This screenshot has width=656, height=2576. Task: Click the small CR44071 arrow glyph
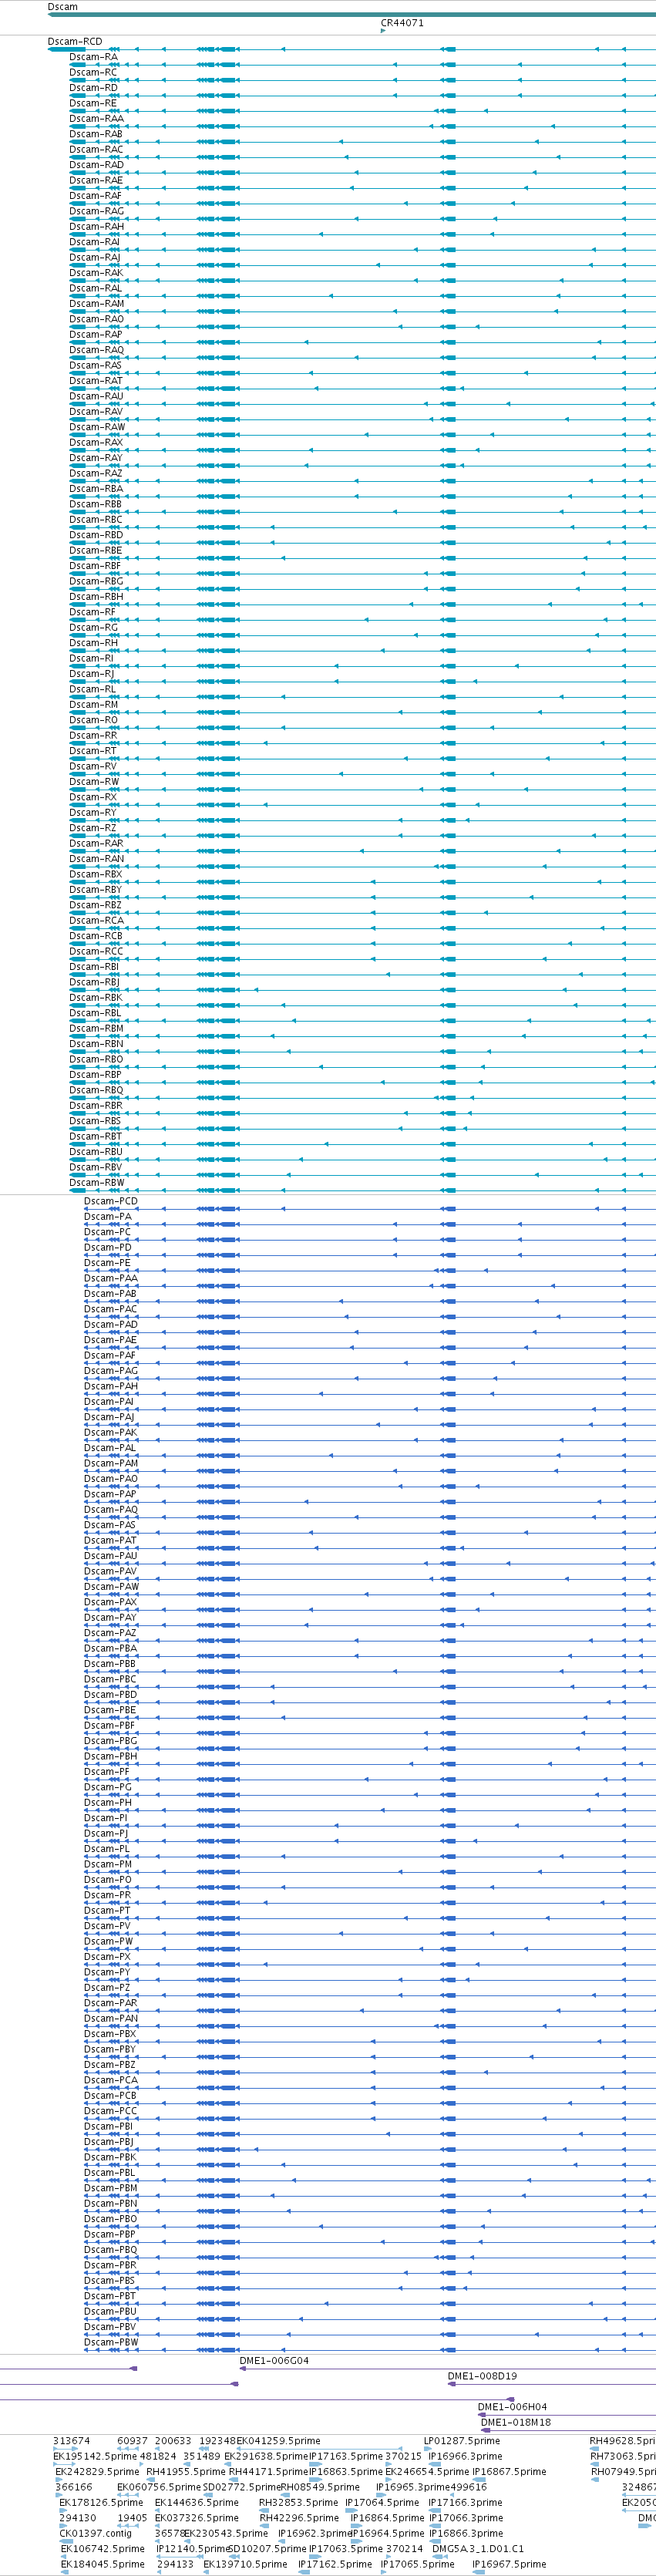[383, 31]
